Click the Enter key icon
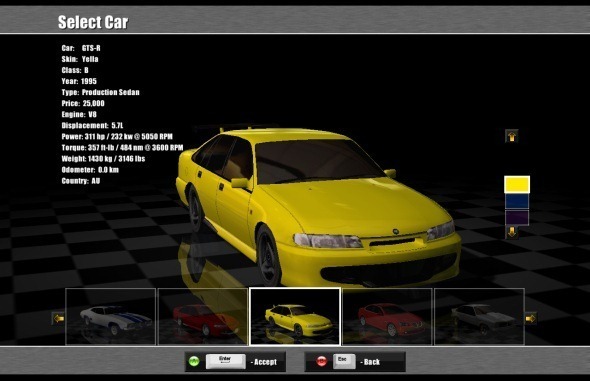This screenshot has width=590, height=381. coord(225,361)
